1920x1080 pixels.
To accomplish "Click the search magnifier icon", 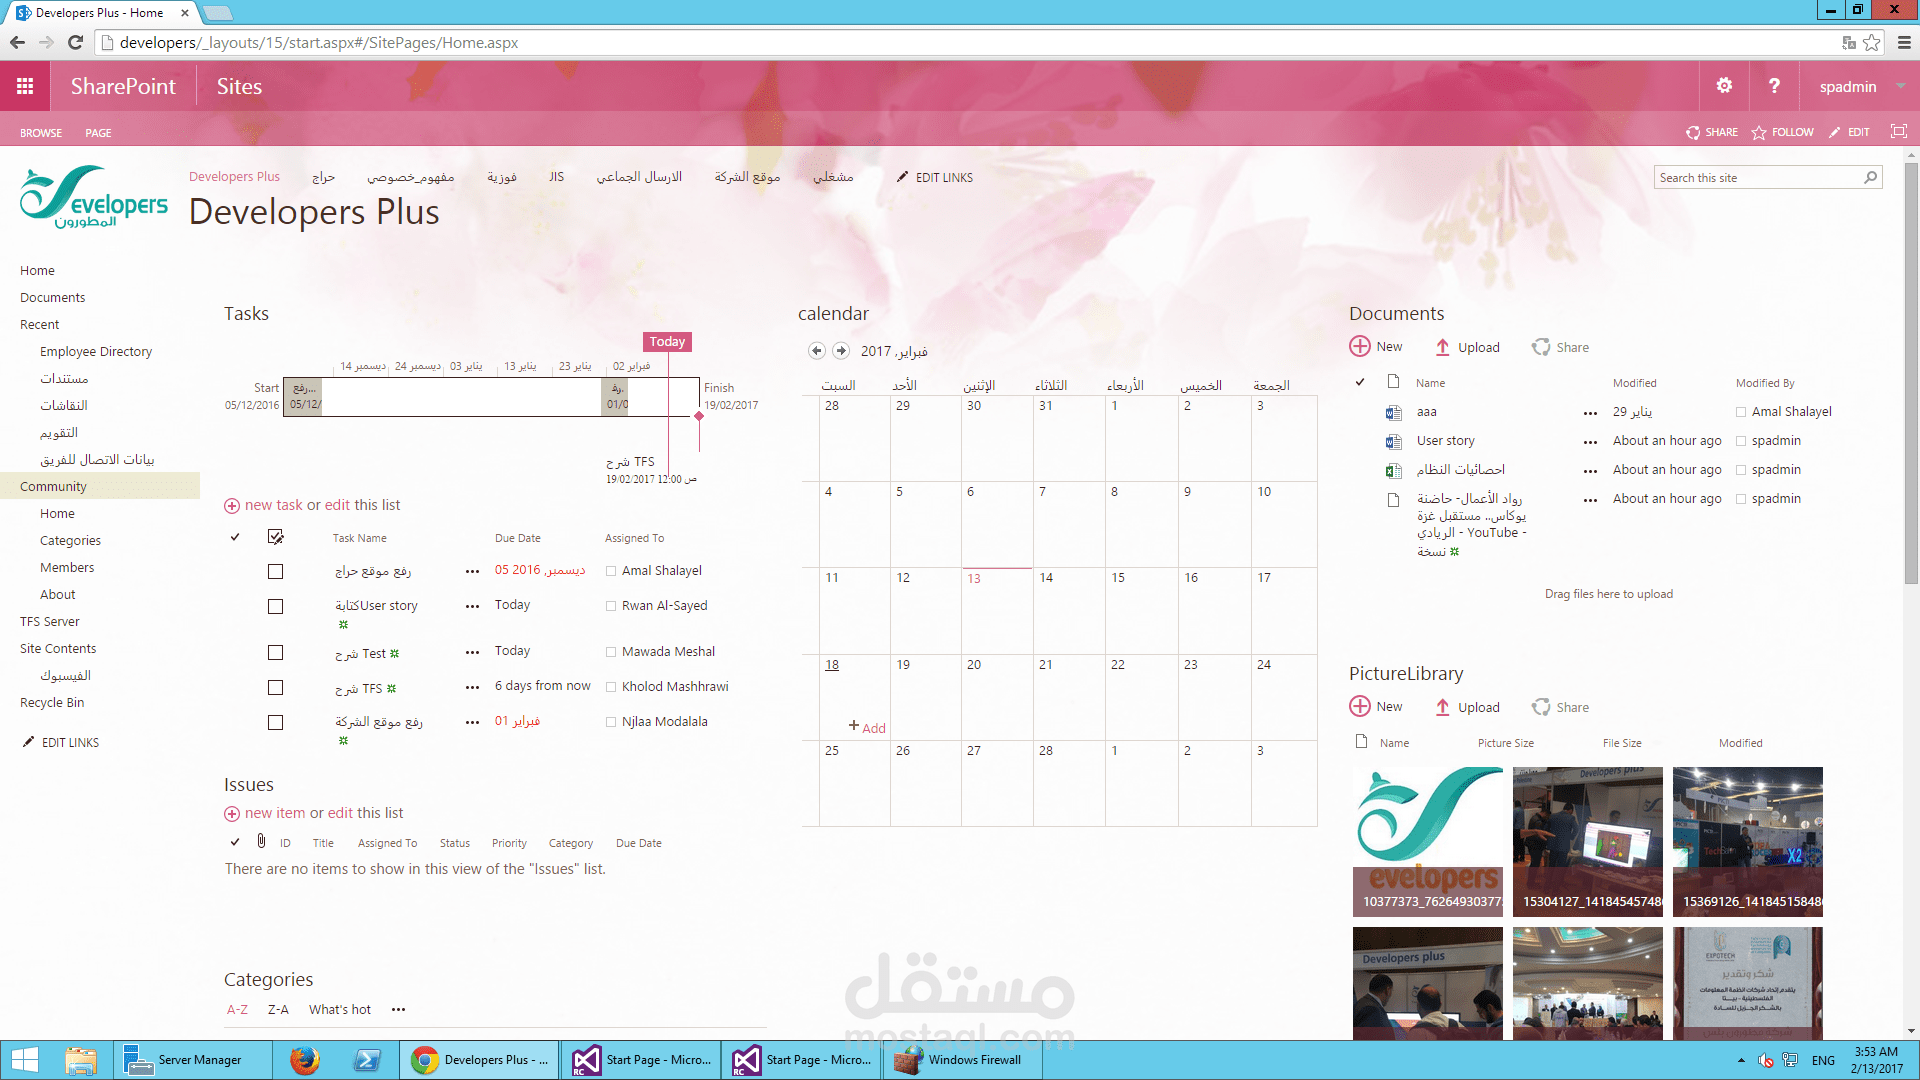I will click(1870, 178).
